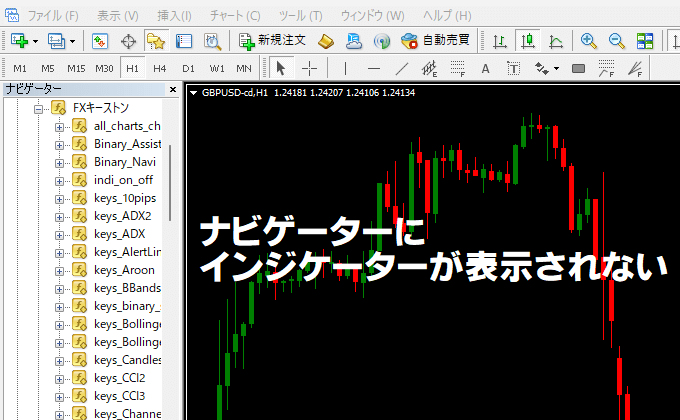This screenshot has width=680, height=420.
Task: Select equidistant channel tool
Action: [429, 69]
